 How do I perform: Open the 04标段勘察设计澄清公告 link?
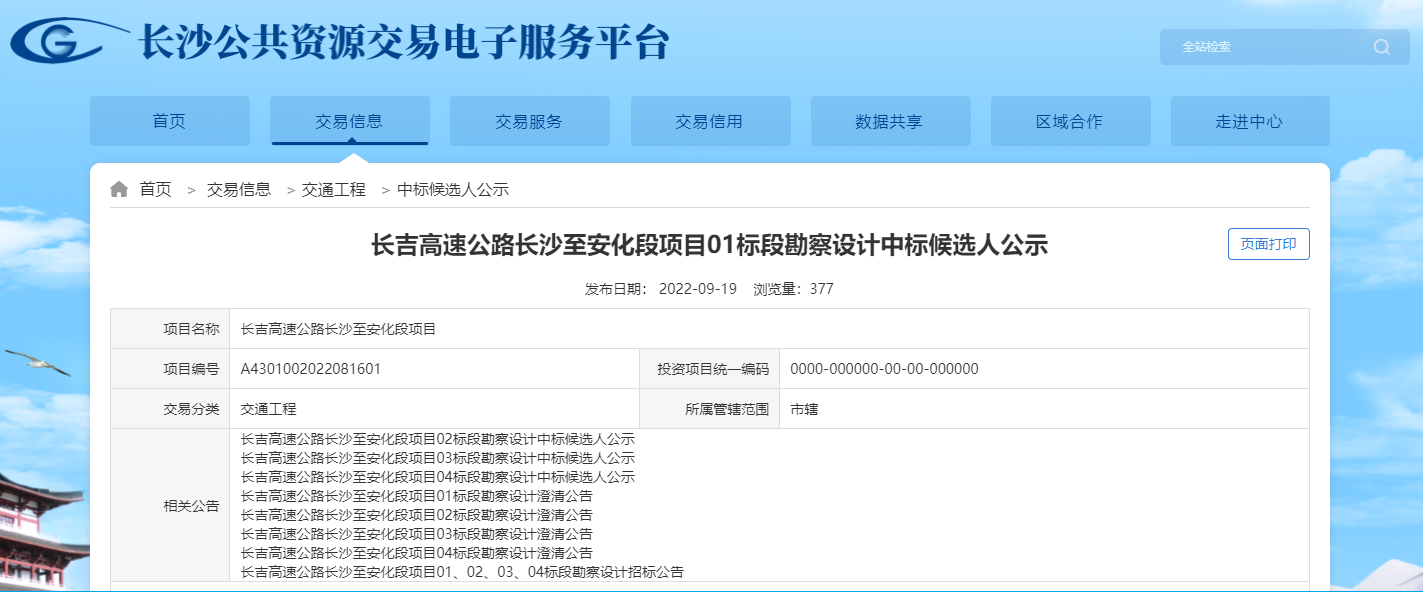click(417, 553)
